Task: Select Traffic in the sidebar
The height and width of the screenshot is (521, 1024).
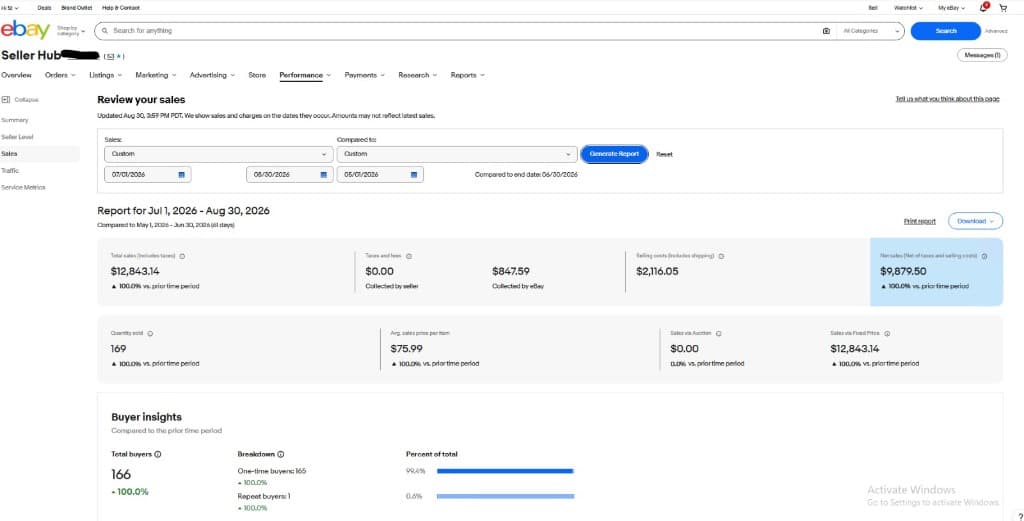Action: 10,170
